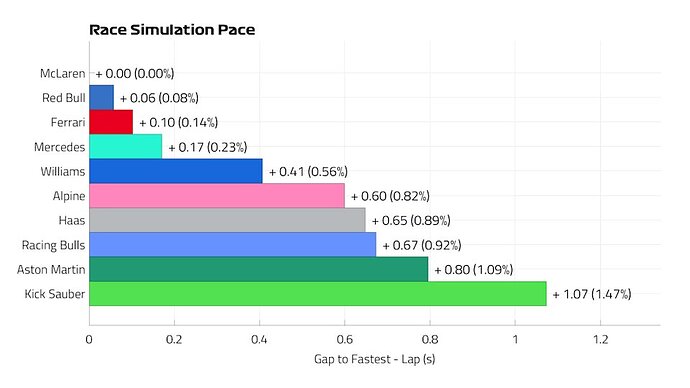Click the 1.2 x-axis tick label
The height and width of the screenshot is (388, 690).
click(x=600, y=339)
